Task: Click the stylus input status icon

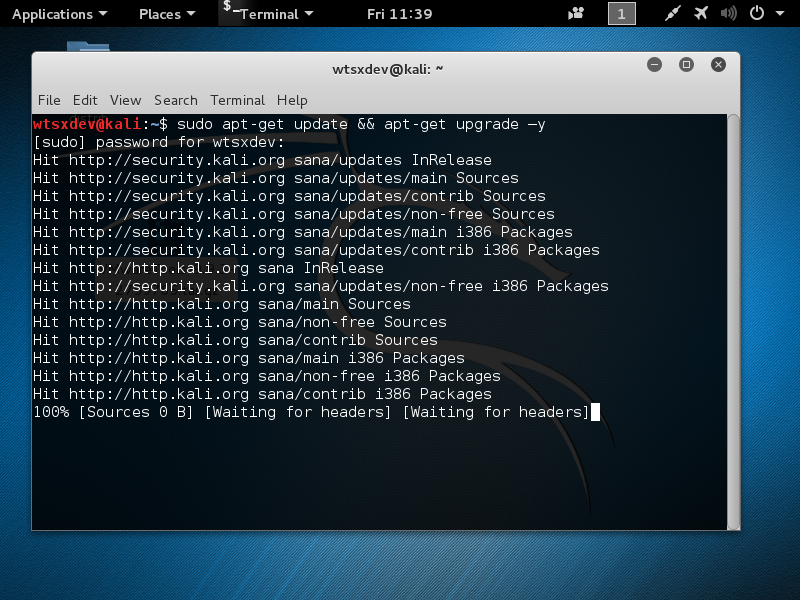Action: click(x=673, y=13)
